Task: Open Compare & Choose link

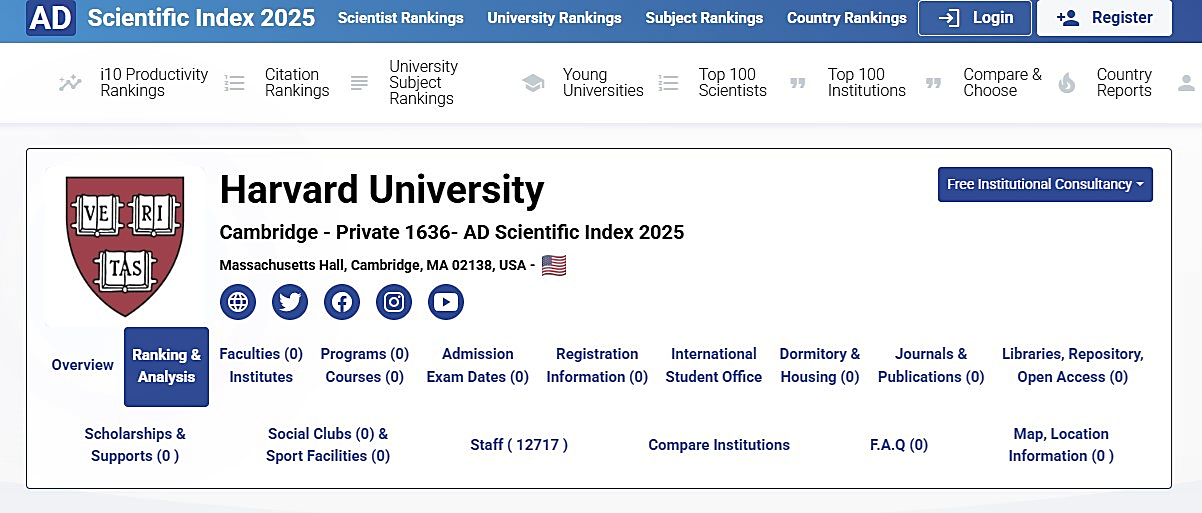Action: (x=1002, y=83)
